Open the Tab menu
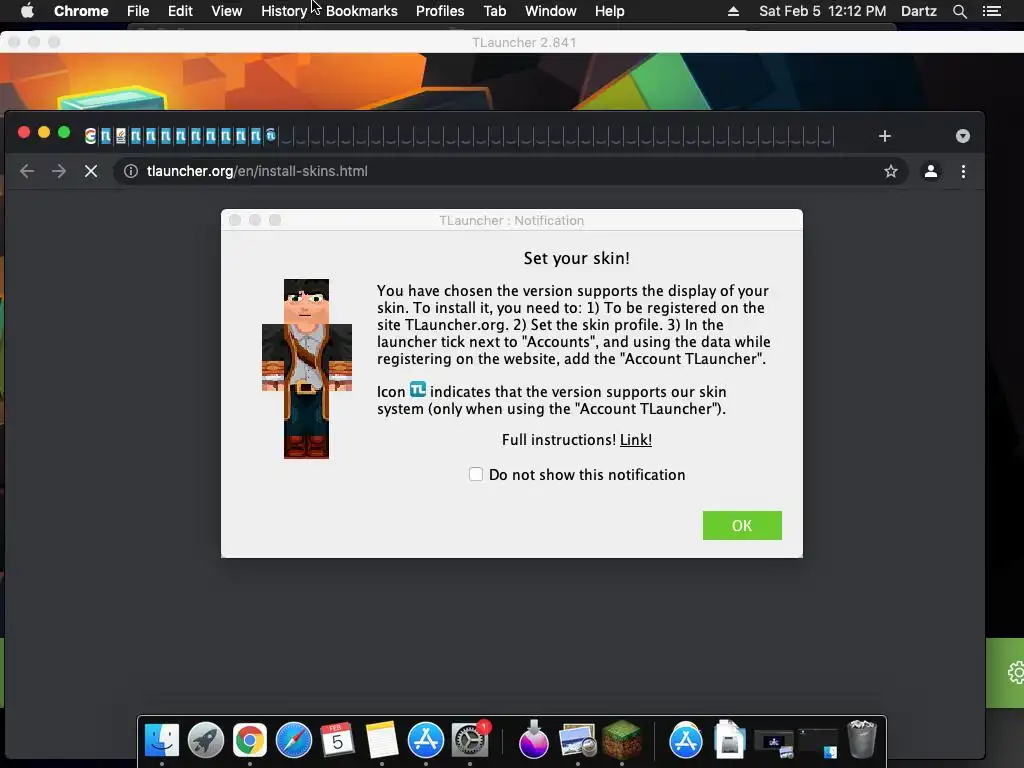Image resolution: width=1024 pixels, height=768 pixels. point(495,11)
